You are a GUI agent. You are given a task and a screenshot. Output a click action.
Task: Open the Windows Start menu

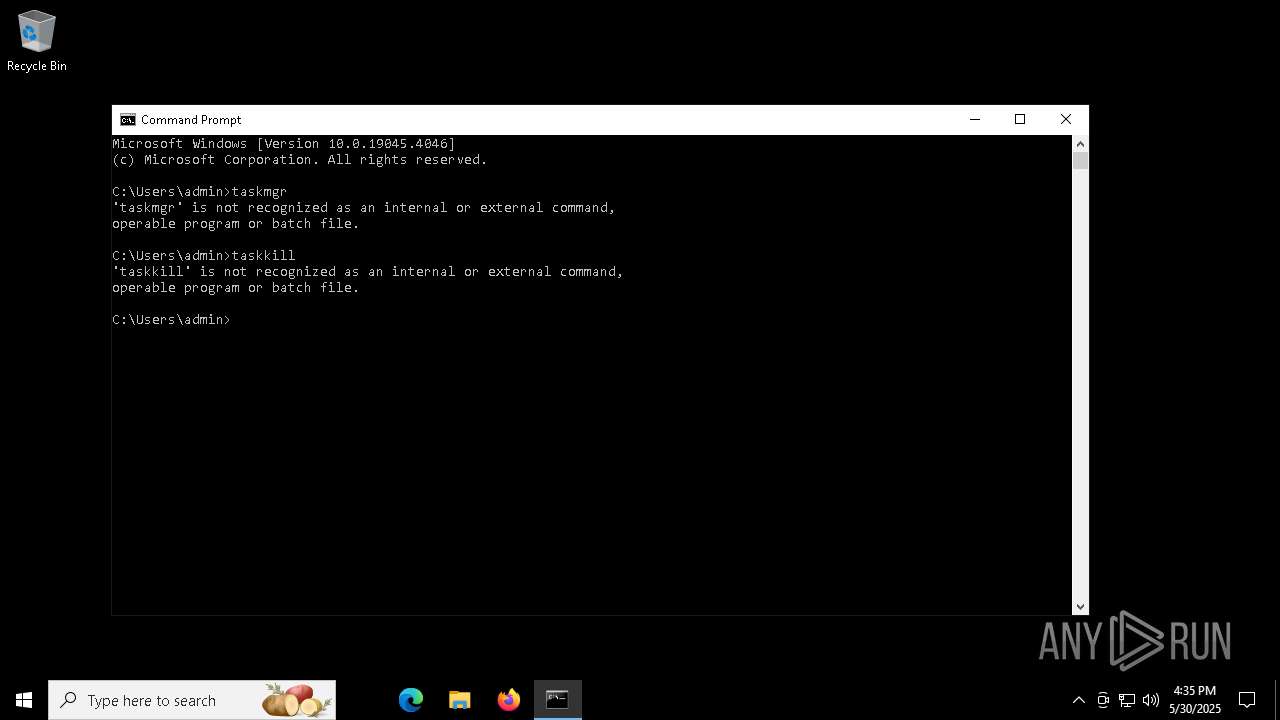point(24,700)
